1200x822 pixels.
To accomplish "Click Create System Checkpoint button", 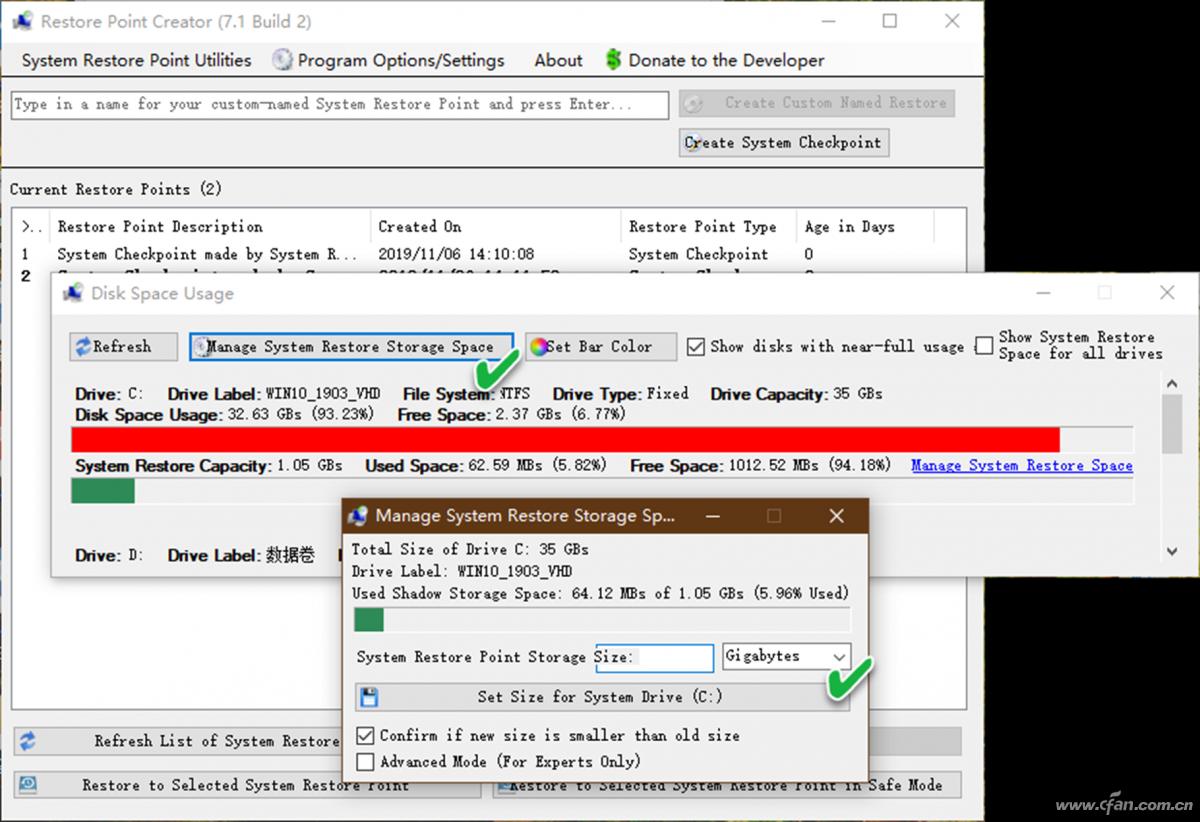I will pyautogui.click(x=783, y=143).
